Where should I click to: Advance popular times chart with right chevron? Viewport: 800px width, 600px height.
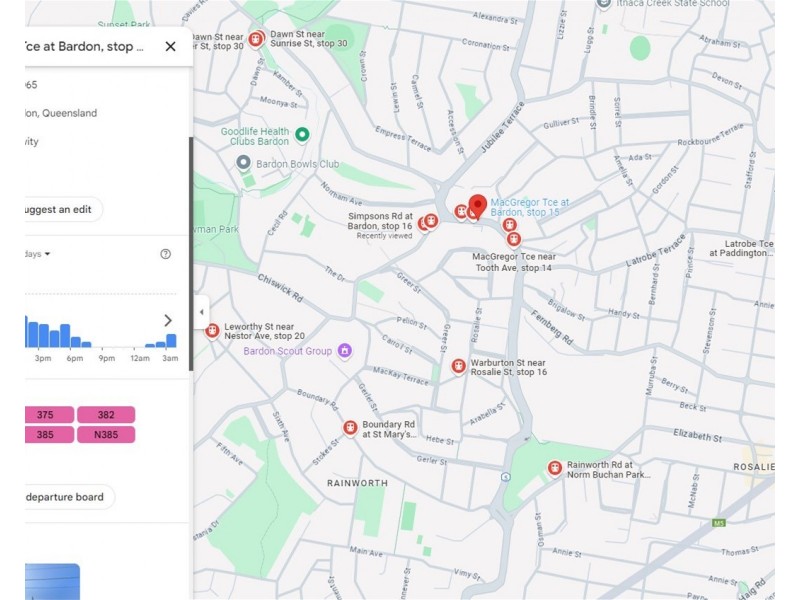click(x=168, y=321)
